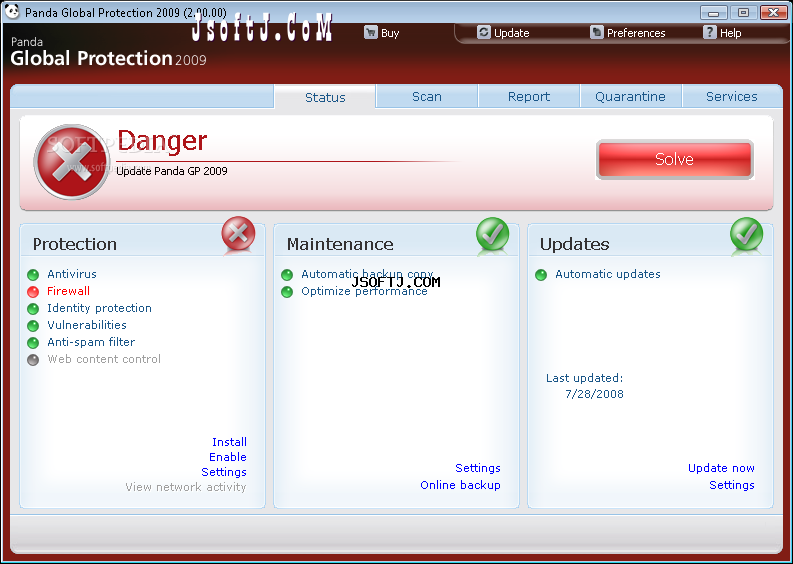
Task: Open Settings link in Protection panel
Action: (x=224, y=472)
